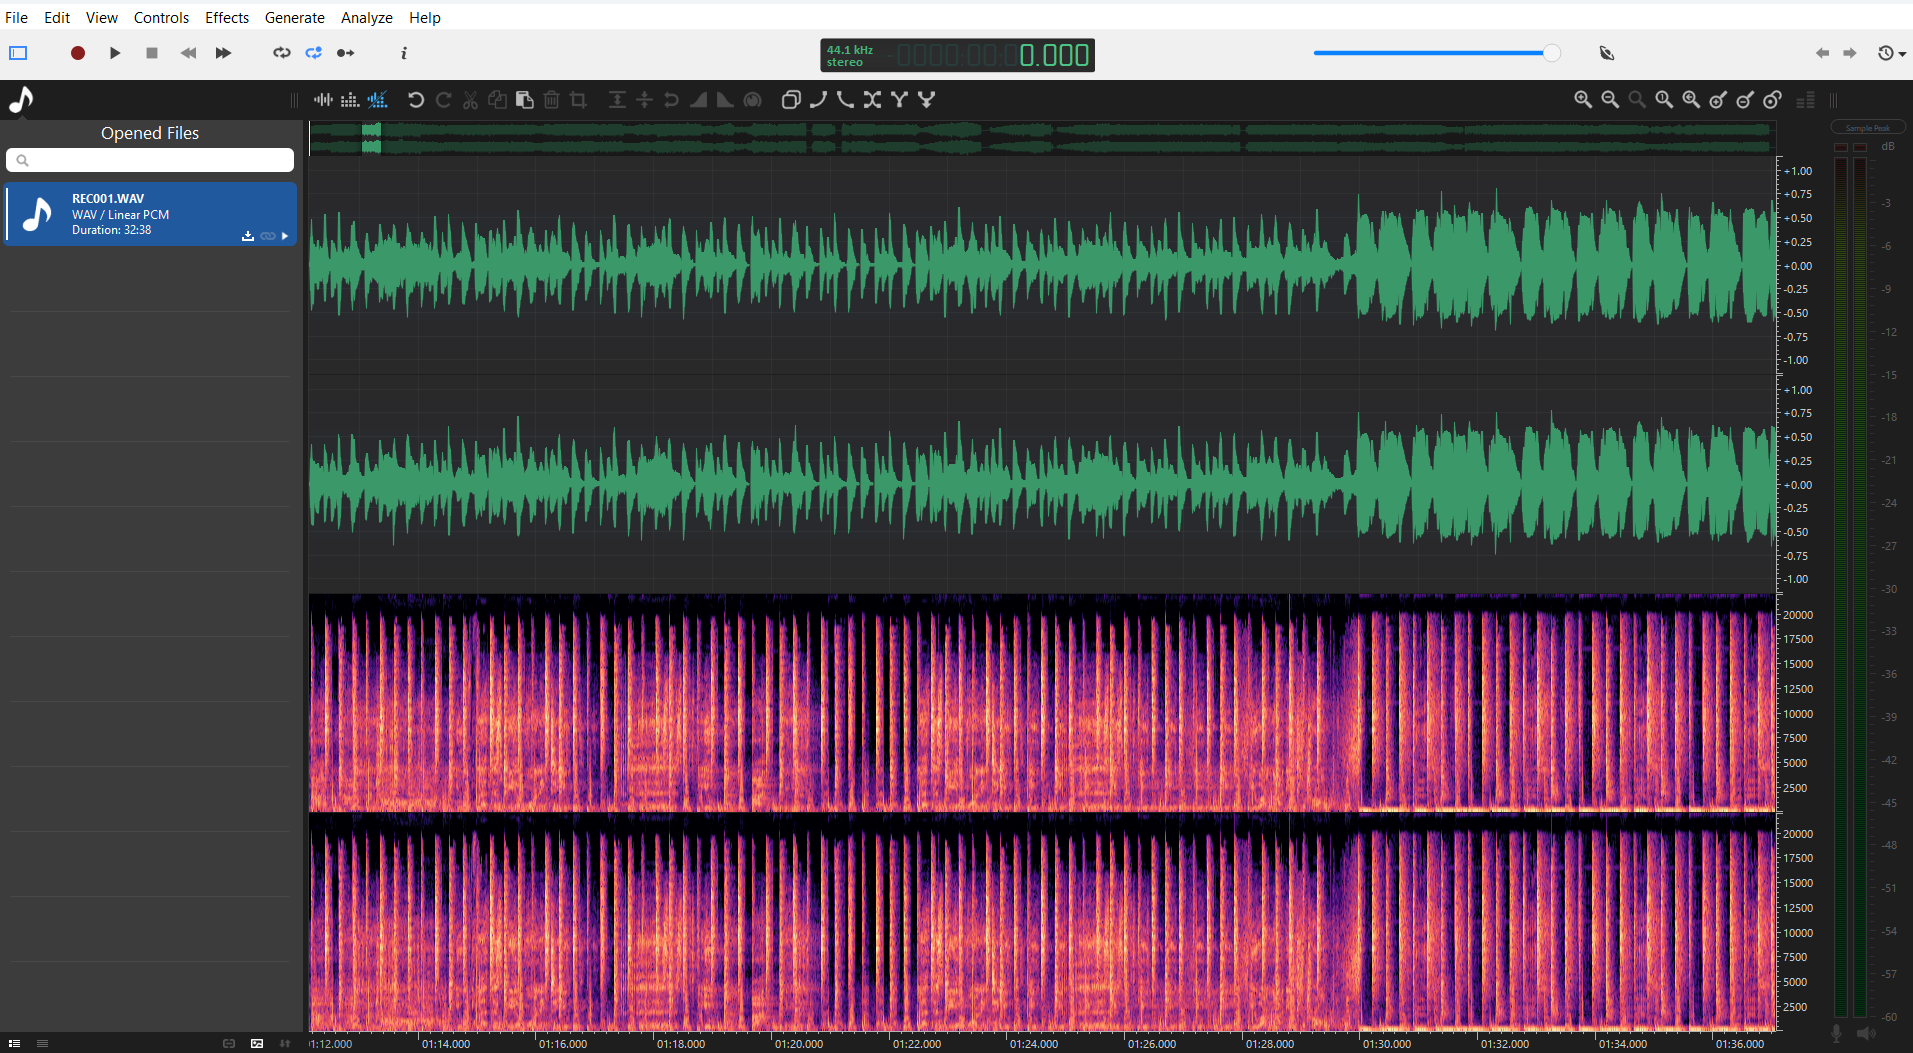
Task: Open the Effects menu
Action: click(x=227, y=17)
